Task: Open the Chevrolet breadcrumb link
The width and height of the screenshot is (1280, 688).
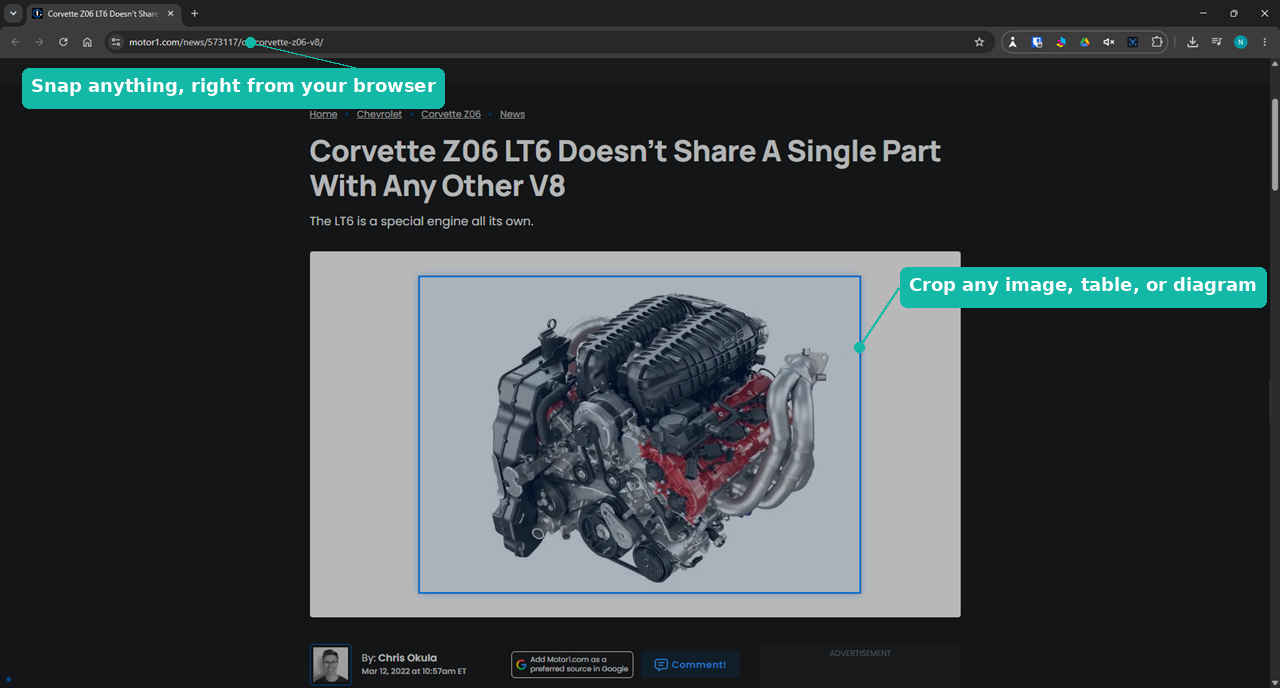Action: tap(379, 114)
